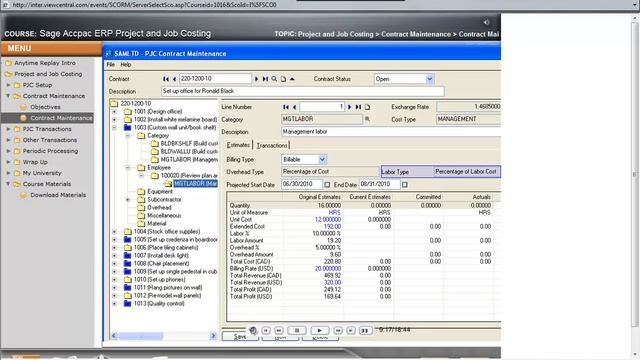Screen dimensions: 640x360
Task: Go to next contract record arrow
Action: 256,79
